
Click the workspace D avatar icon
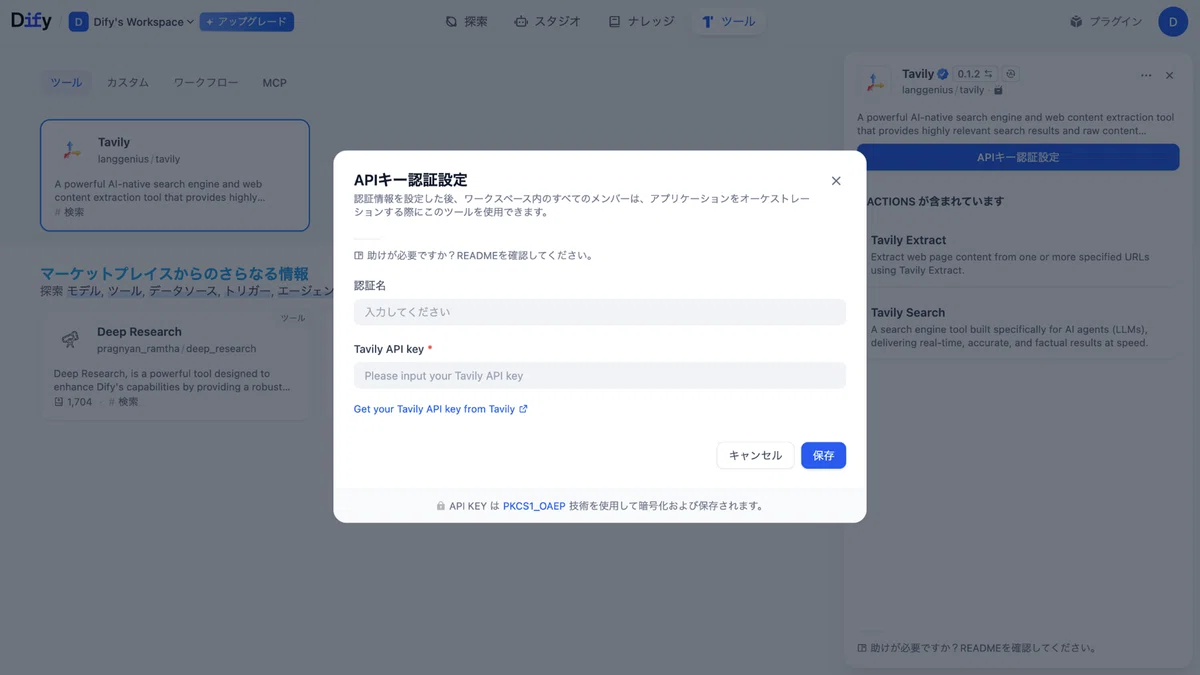click(x=78, y=22)
